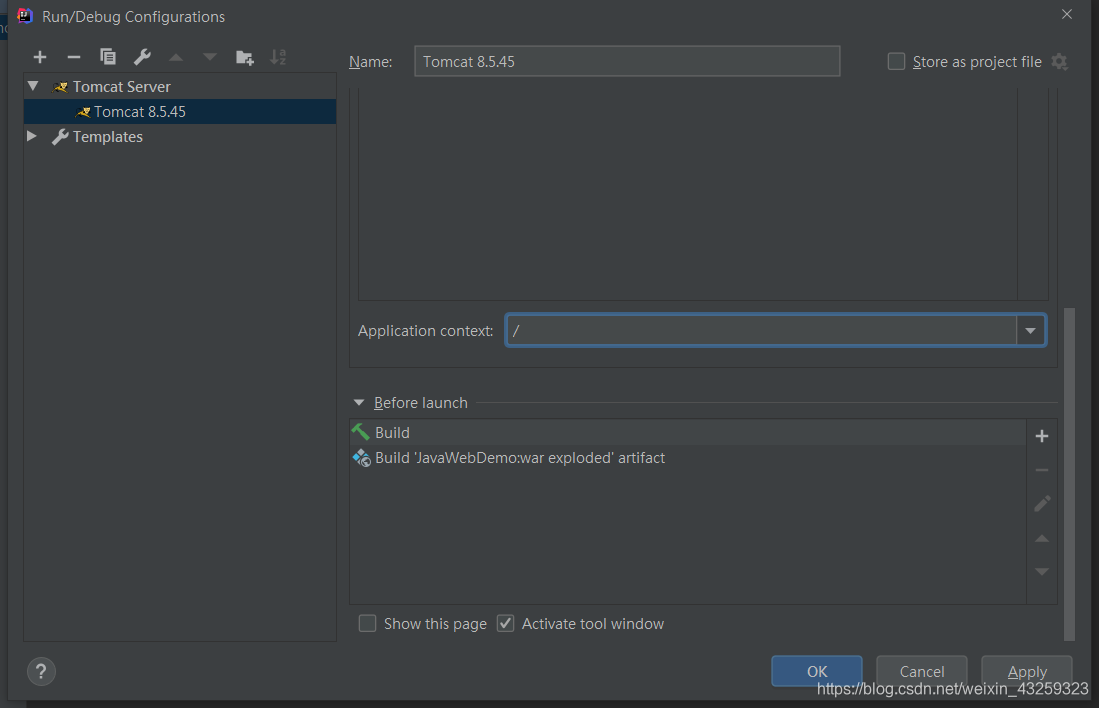Select Tomcat 8.5.45 configuration

click(180, 111)
